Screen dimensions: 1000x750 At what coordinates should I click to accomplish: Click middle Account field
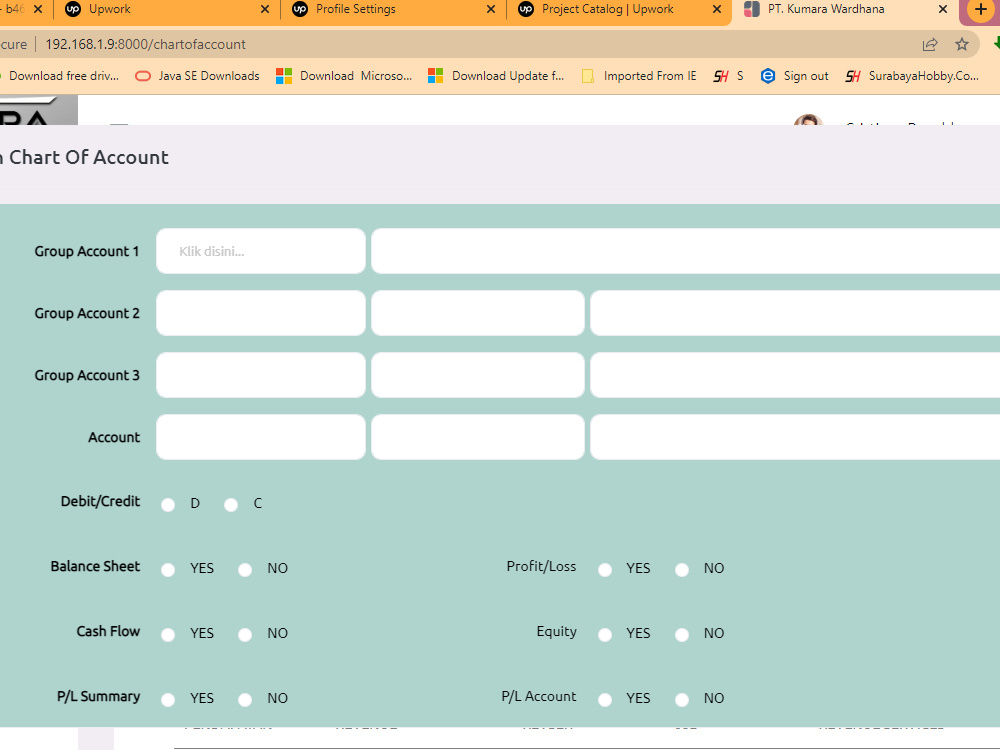tap(478, 437)
